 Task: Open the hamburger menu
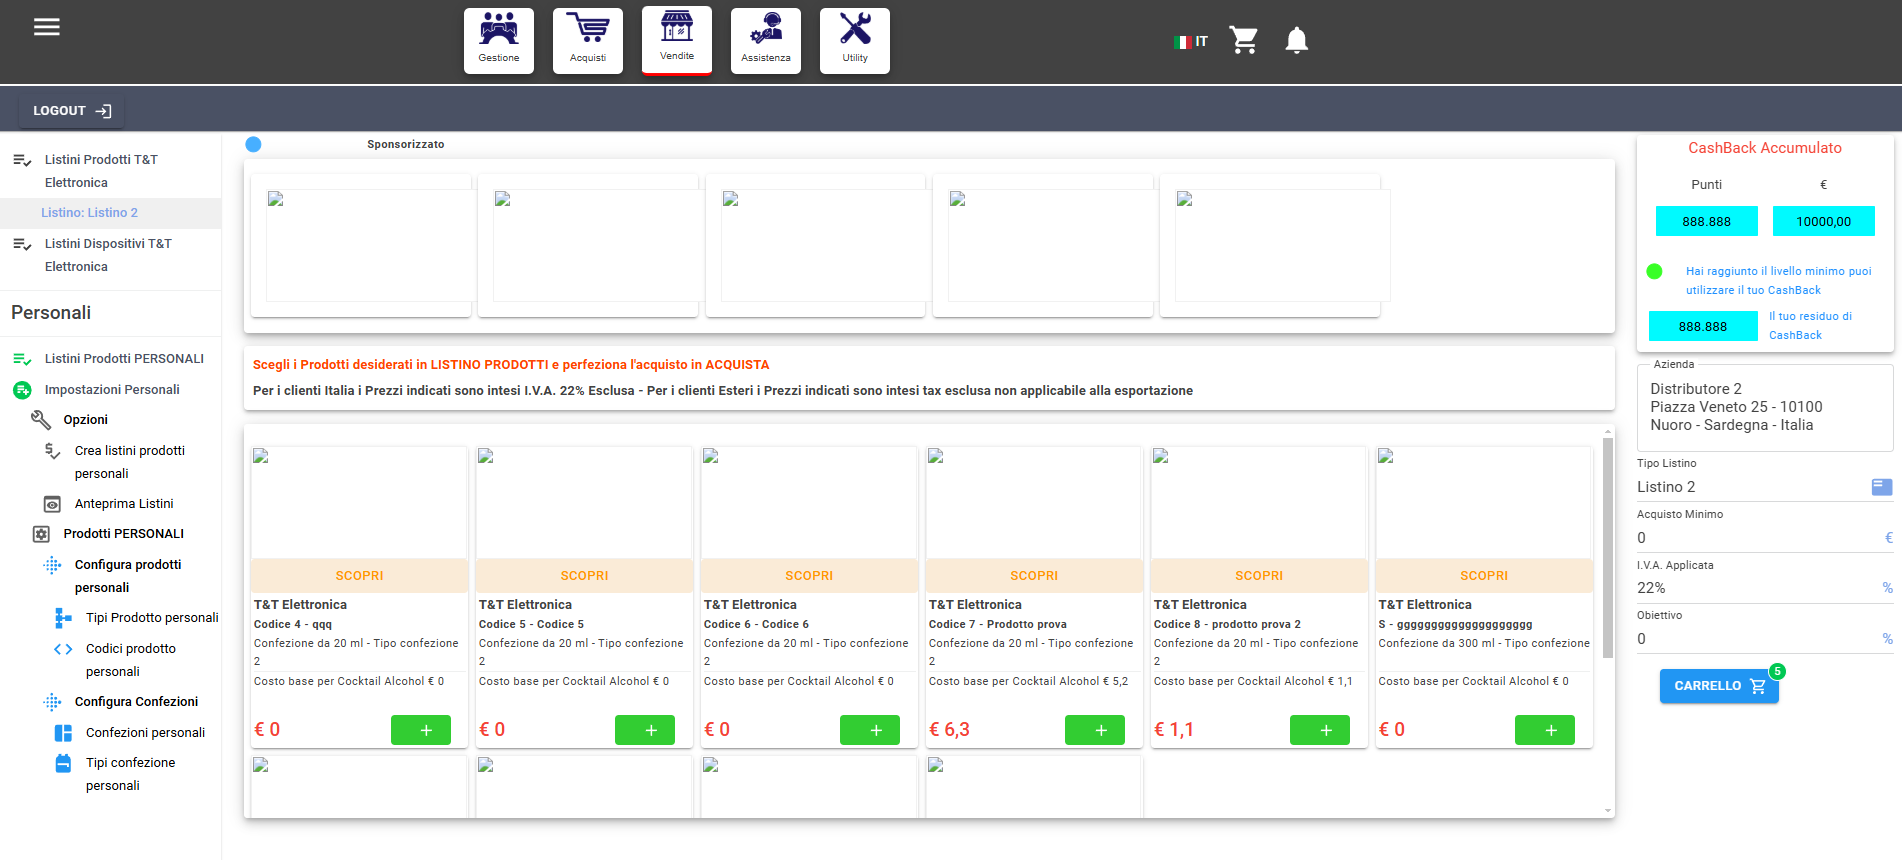pos(47,27)
